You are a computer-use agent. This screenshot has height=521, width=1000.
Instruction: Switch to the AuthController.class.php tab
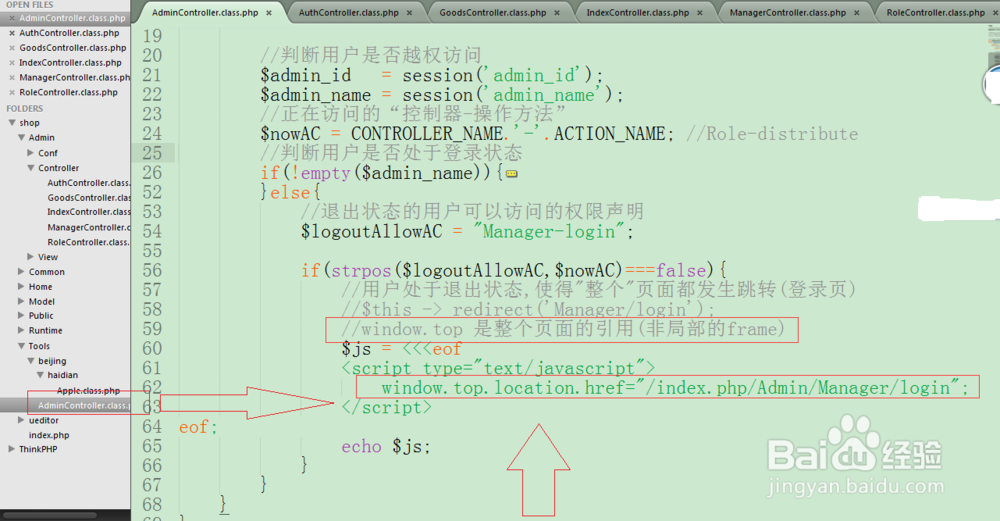[x=348, y=13]
